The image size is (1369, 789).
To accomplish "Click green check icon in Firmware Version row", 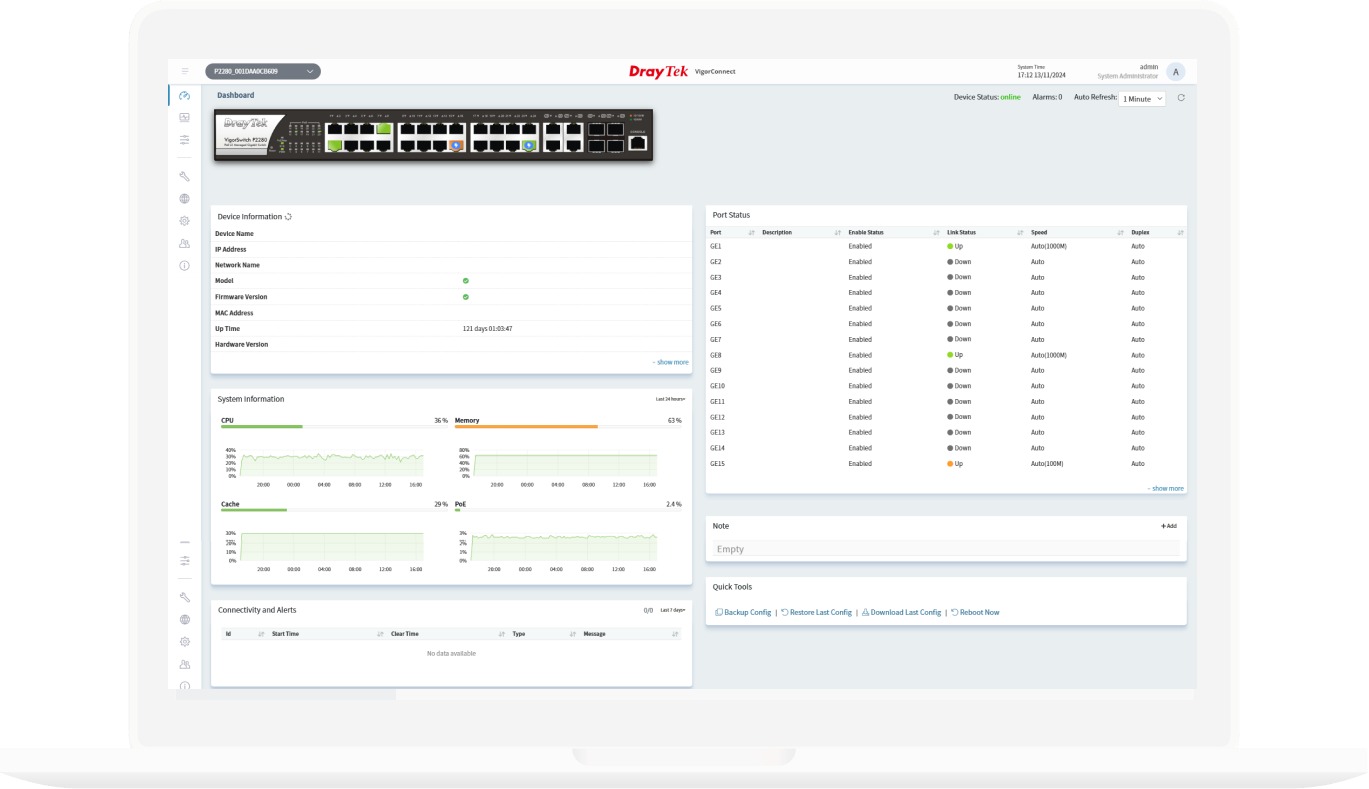I will pyautogui.click(x=466, y=297).
